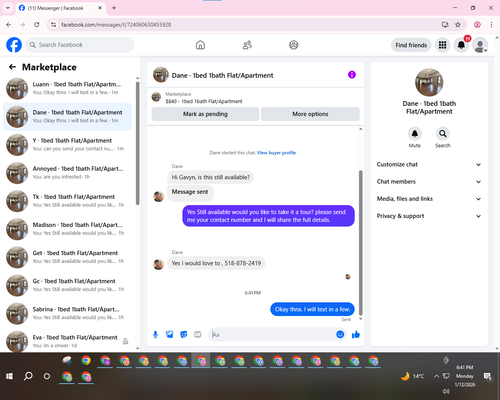The image size is (500, 400).
Task: Open the Facebook logo home link
Action: point(14,45)
